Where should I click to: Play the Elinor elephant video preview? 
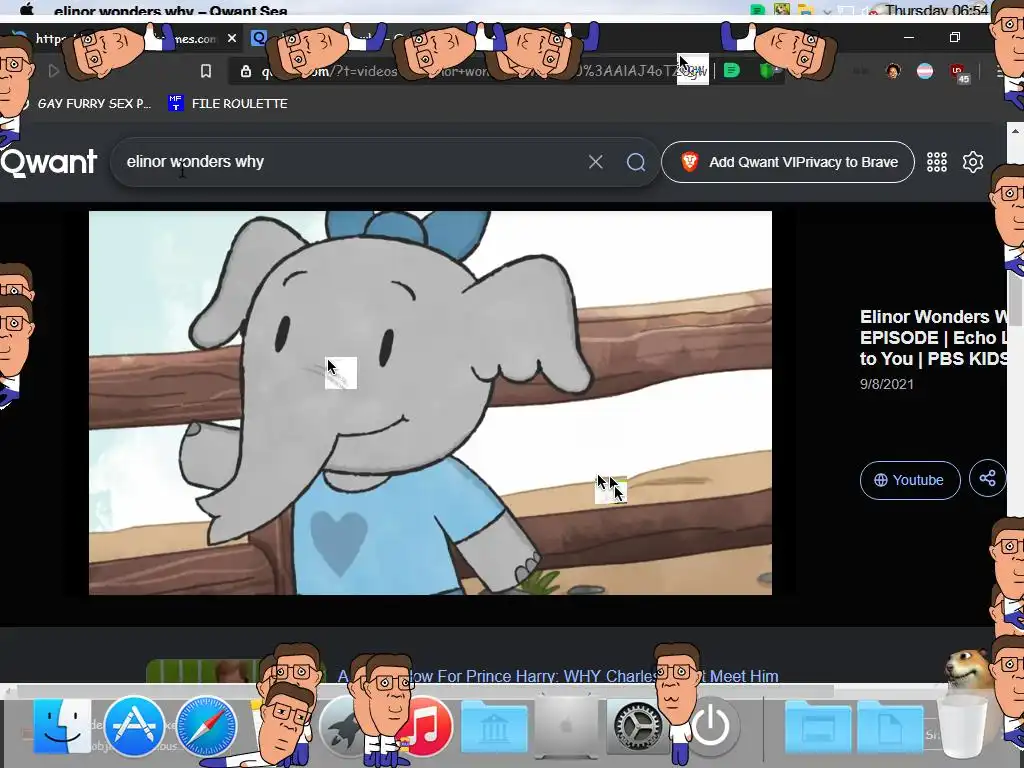(430, 403)
